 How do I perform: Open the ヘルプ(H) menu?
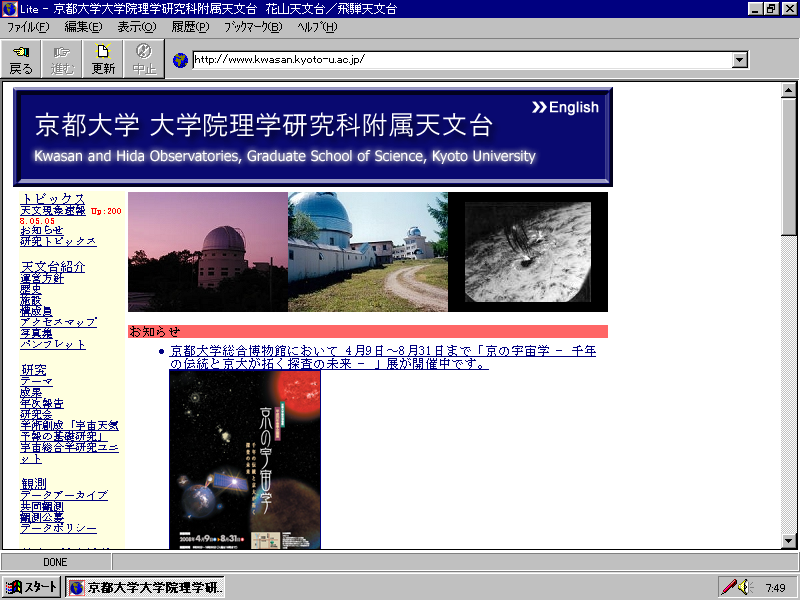[x=317, y=27]
